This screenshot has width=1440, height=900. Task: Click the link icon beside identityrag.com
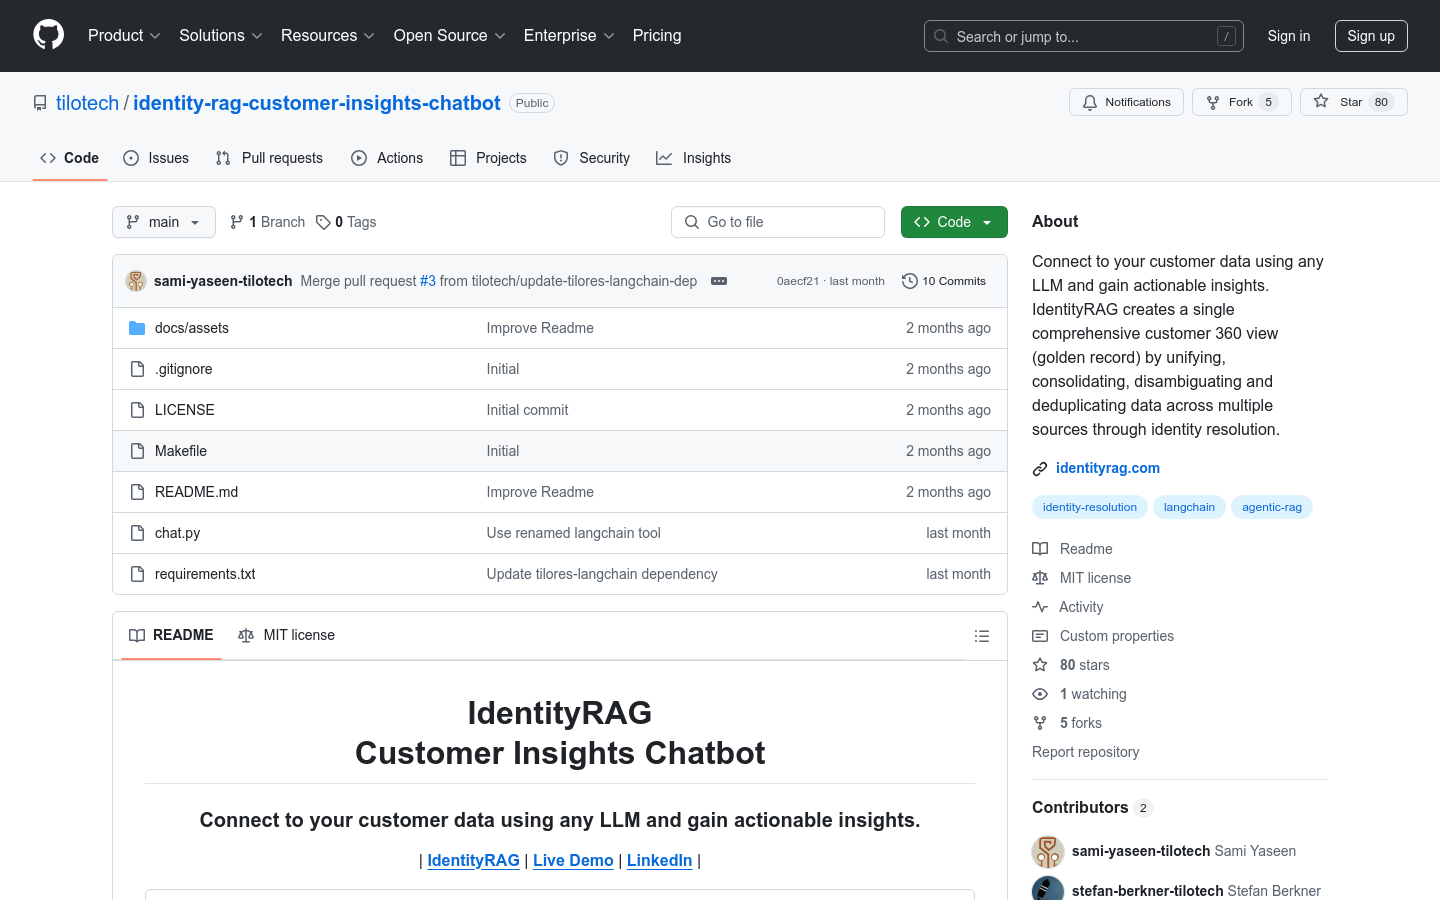[x=1040, y=468]
